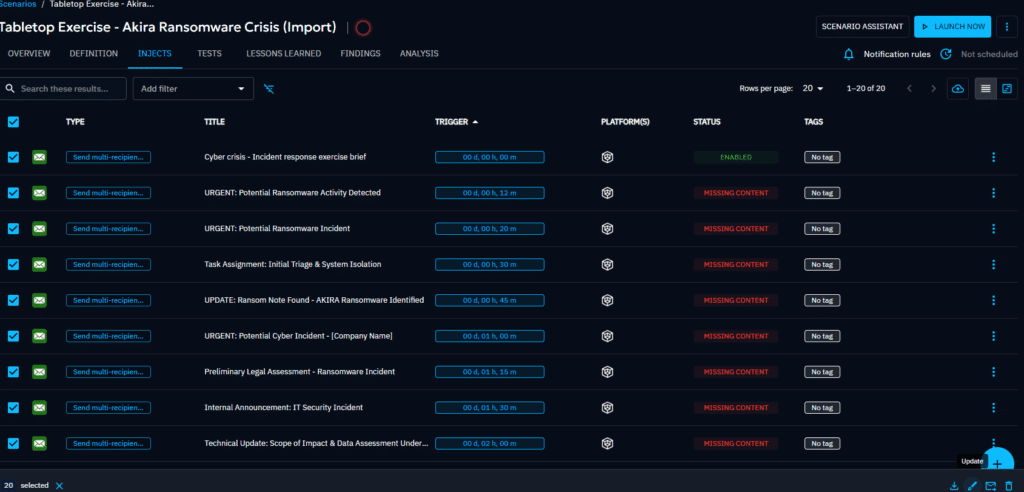Expand the Rows per page dropdown
Screen dimensions: 1024x492
[812, 89]
